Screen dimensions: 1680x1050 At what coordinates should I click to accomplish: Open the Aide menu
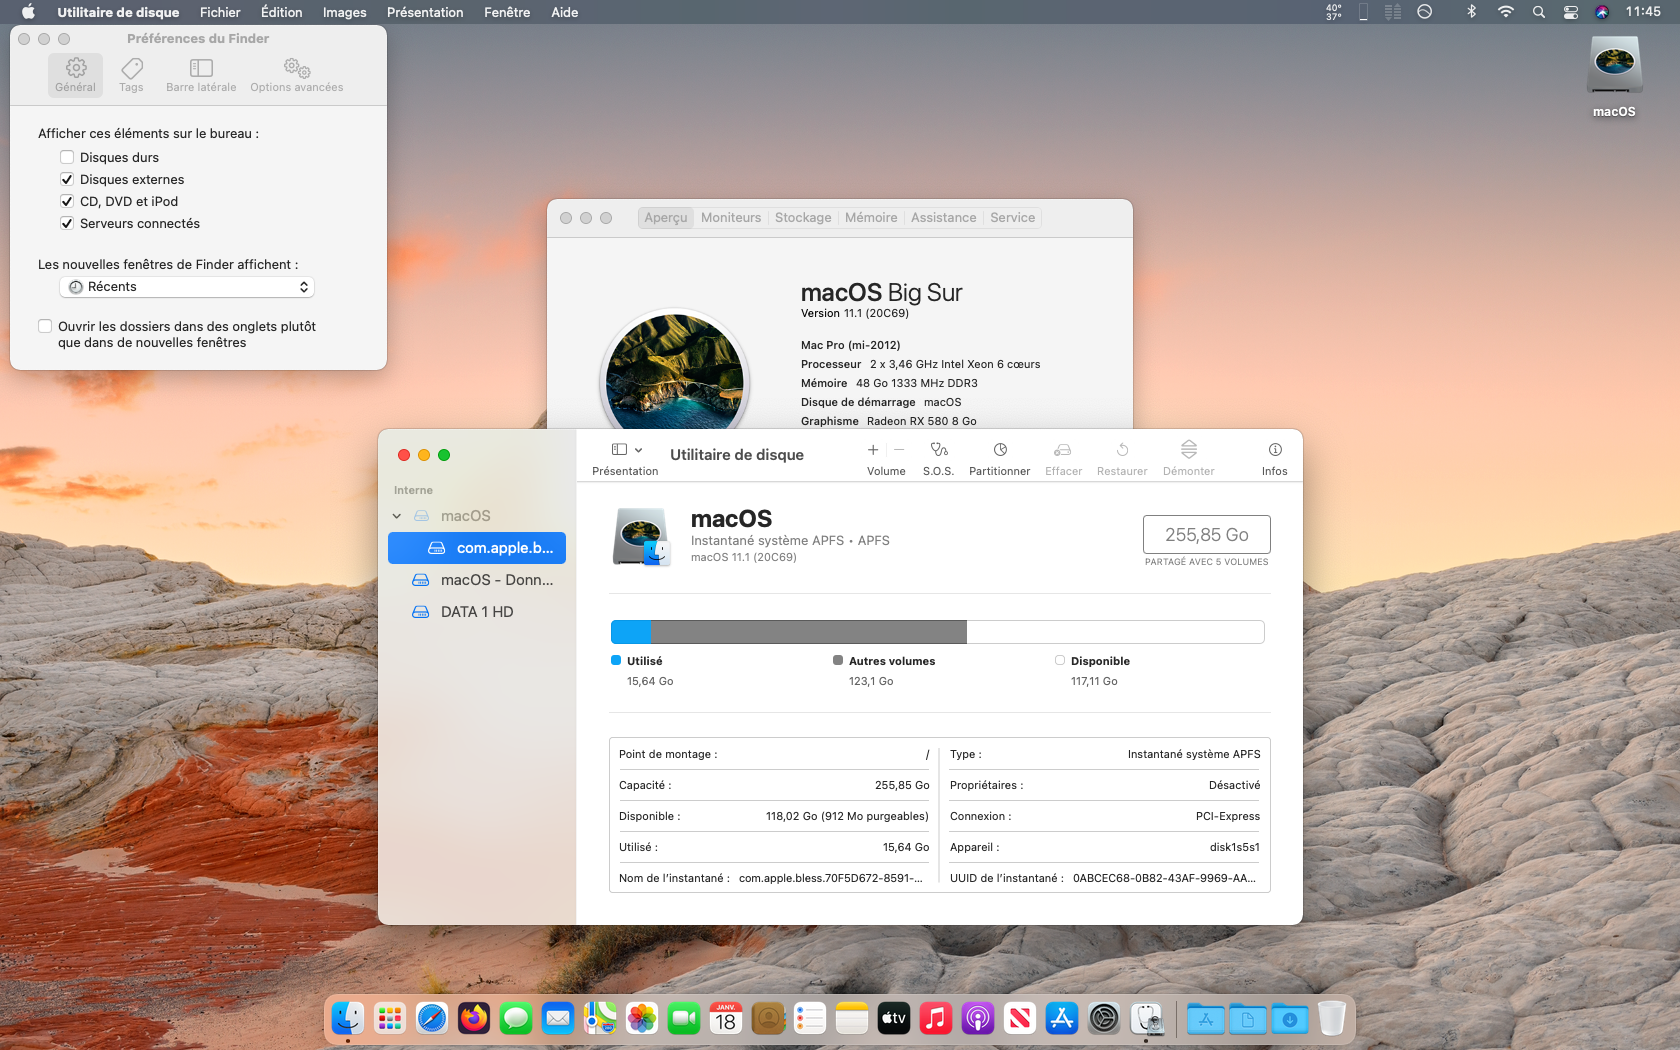coord(565,12)
